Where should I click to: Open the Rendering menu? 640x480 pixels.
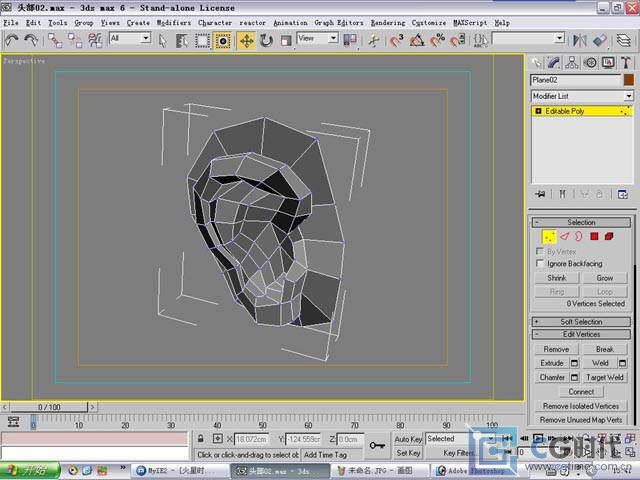pyautogui.click(x=388, y=23)
